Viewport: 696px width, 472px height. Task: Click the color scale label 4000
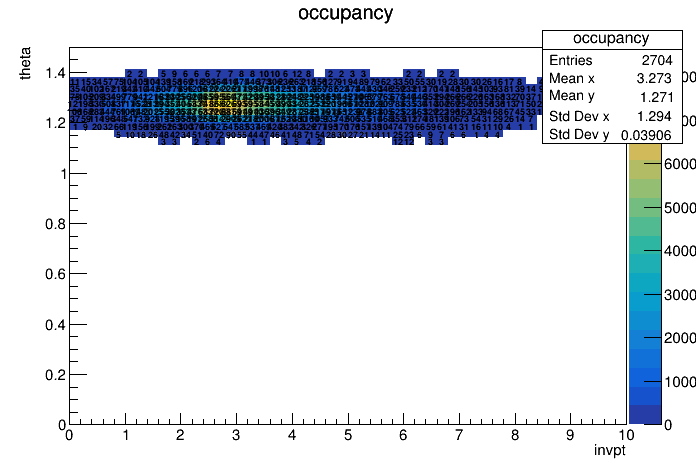tap(680, 251)
